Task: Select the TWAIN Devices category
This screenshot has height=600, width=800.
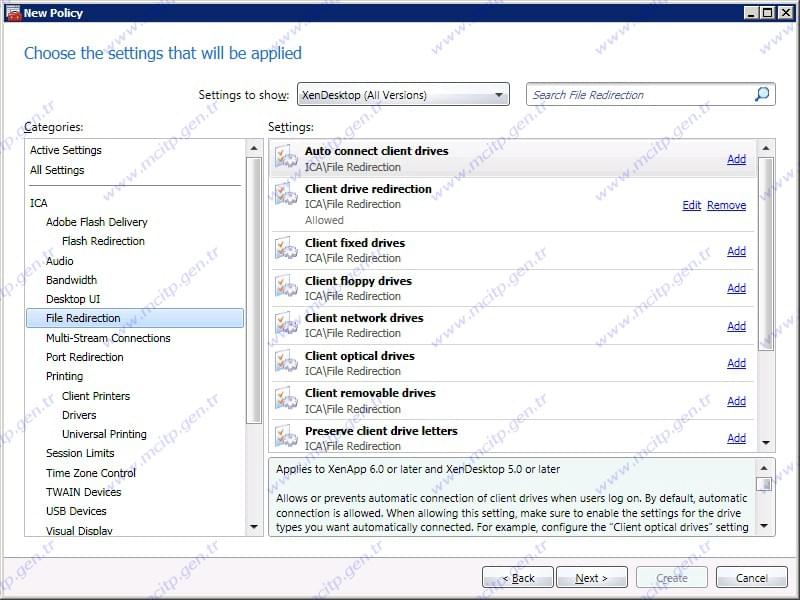Action: 84,492
